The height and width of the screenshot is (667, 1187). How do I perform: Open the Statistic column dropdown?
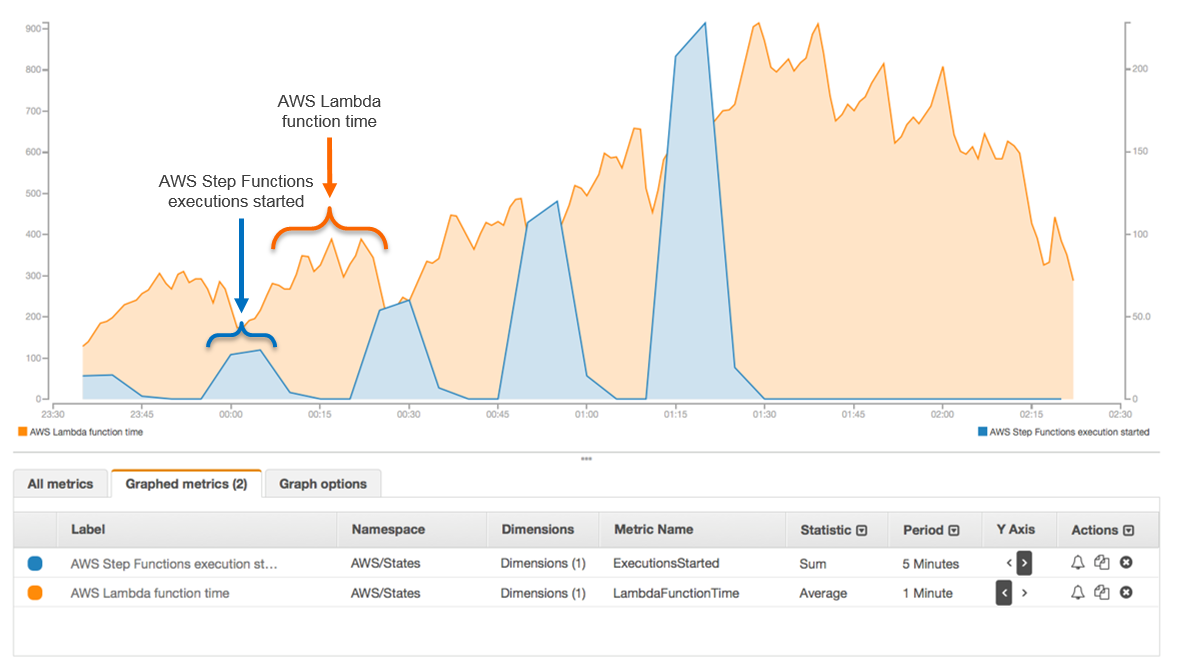pyautogui.click(x=862, y=530)
